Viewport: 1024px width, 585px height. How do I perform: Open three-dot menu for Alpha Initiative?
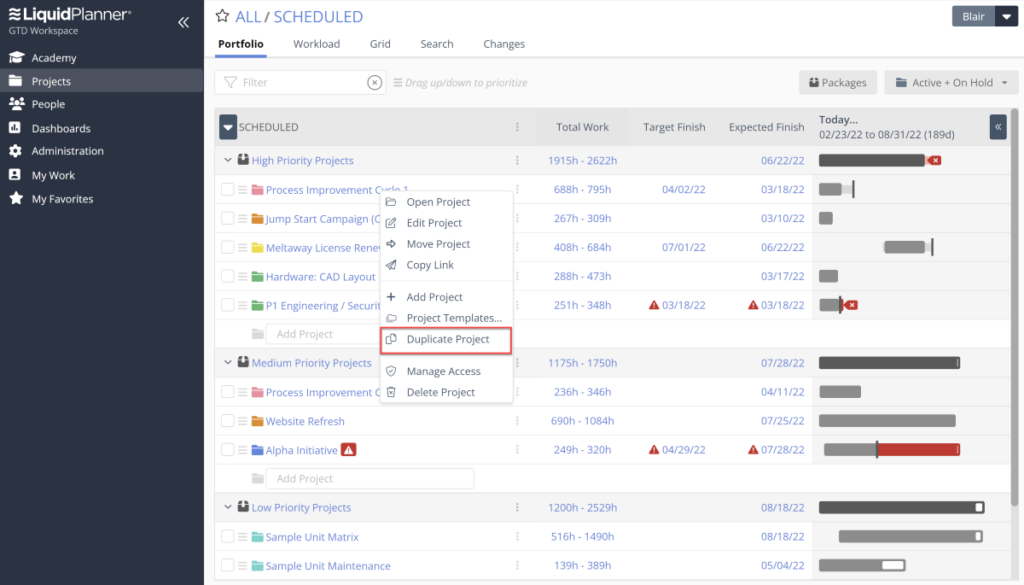(517, 449)
